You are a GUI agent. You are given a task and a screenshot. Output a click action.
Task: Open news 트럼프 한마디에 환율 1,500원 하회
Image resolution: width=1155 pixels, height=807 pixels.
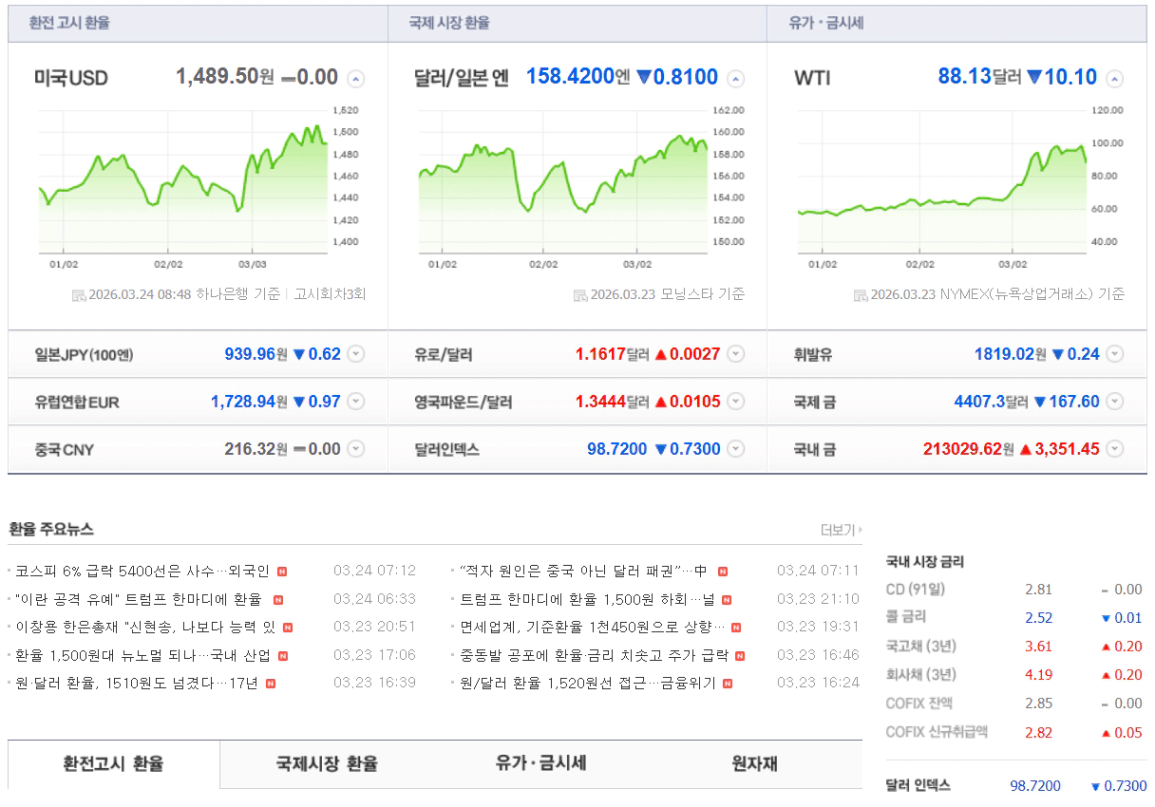click(587, 599)
